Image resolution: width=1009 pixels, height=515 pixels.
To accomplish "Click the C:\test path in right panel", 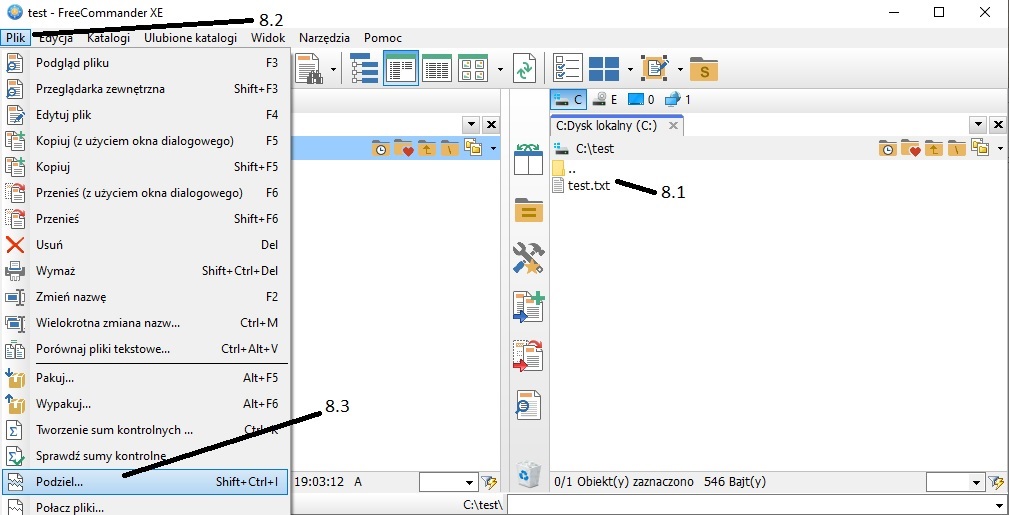I will [595, 149].
